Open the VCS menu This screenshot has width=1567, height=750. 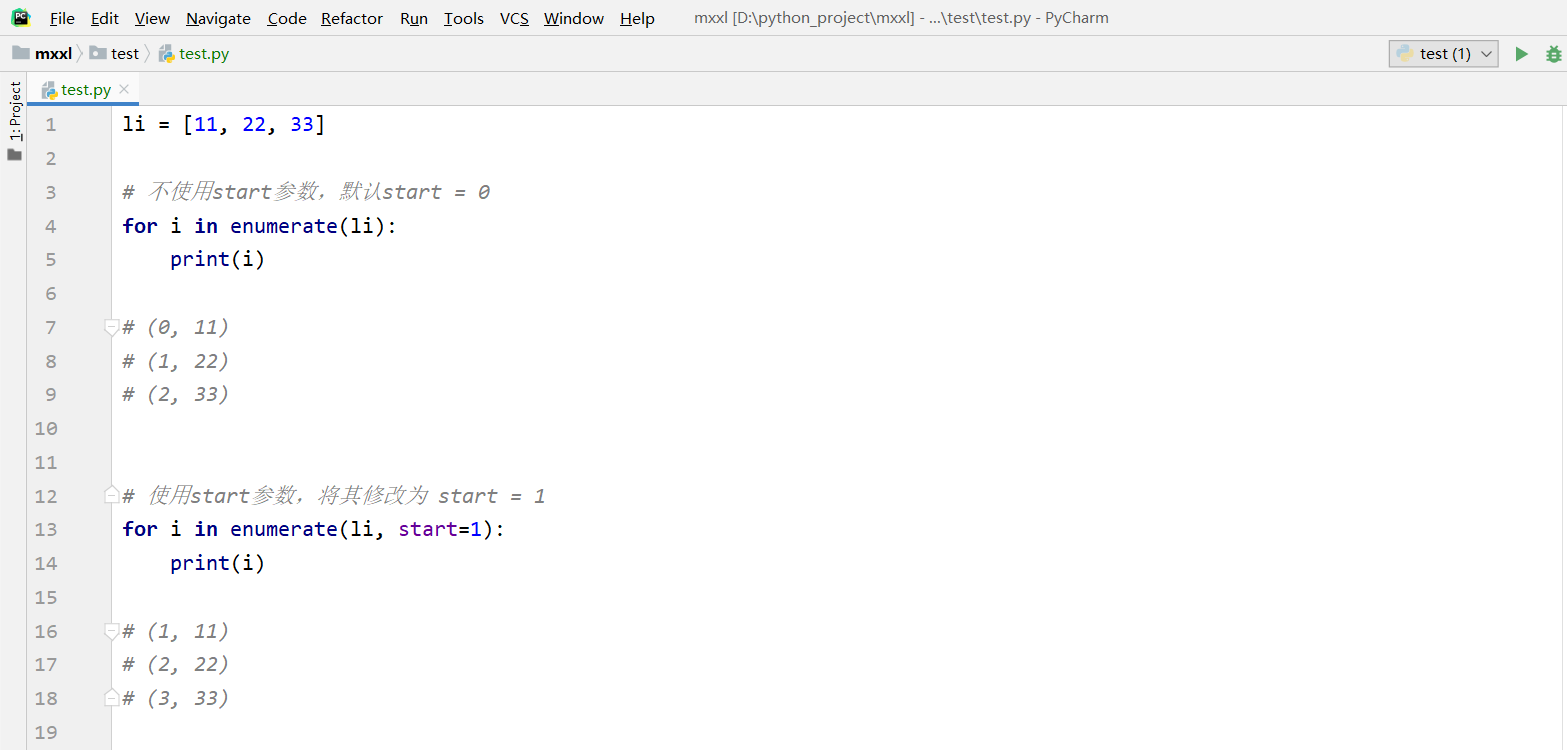(514, 18)
